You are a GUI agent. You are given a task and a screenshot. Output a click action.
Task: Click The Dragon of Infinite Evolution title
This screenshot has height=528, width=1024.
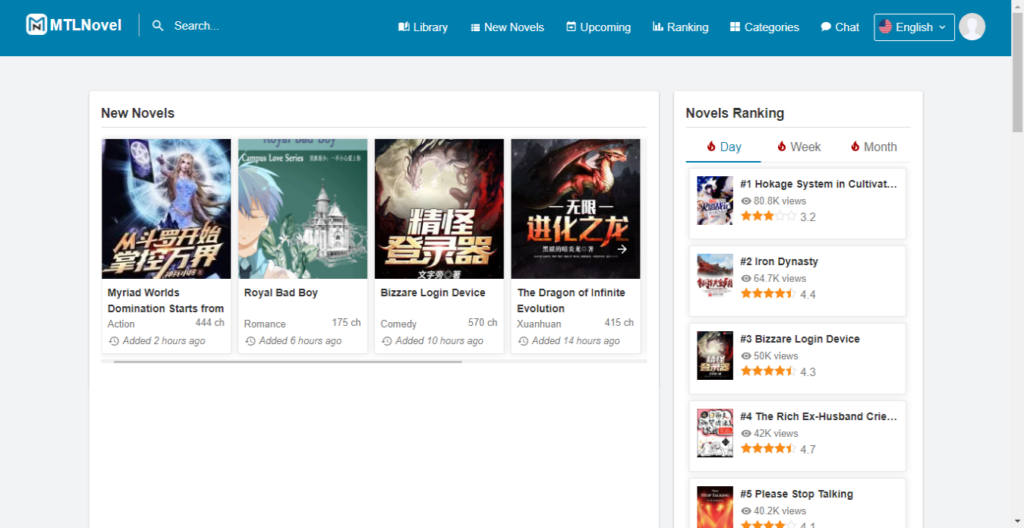point(571,301)
